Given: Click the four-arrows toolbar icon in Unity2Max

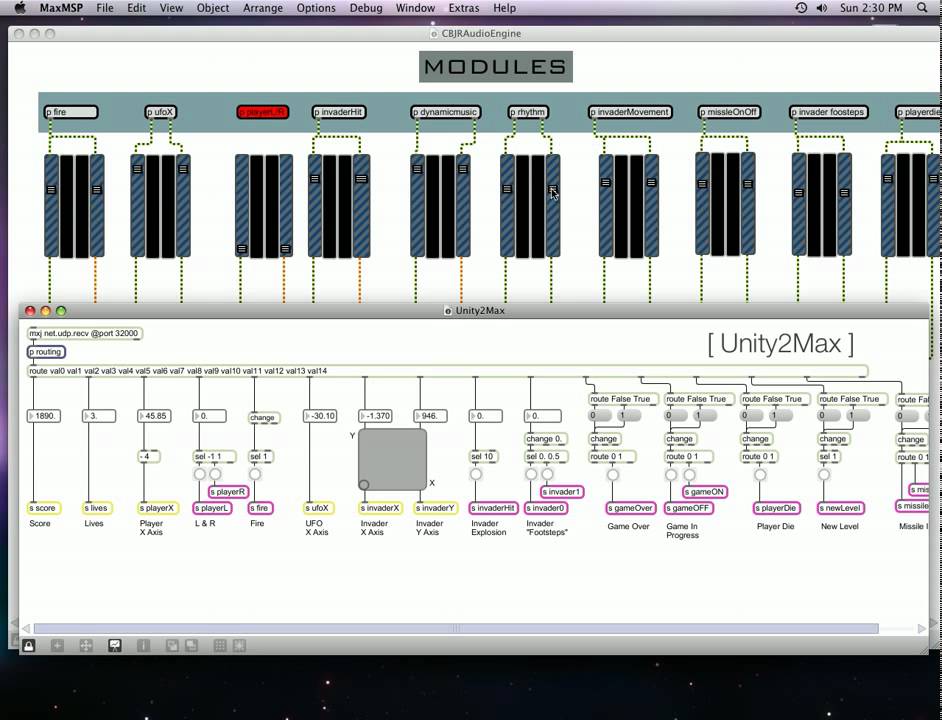Looking at the screenshot, I should (x=86, y=645).
